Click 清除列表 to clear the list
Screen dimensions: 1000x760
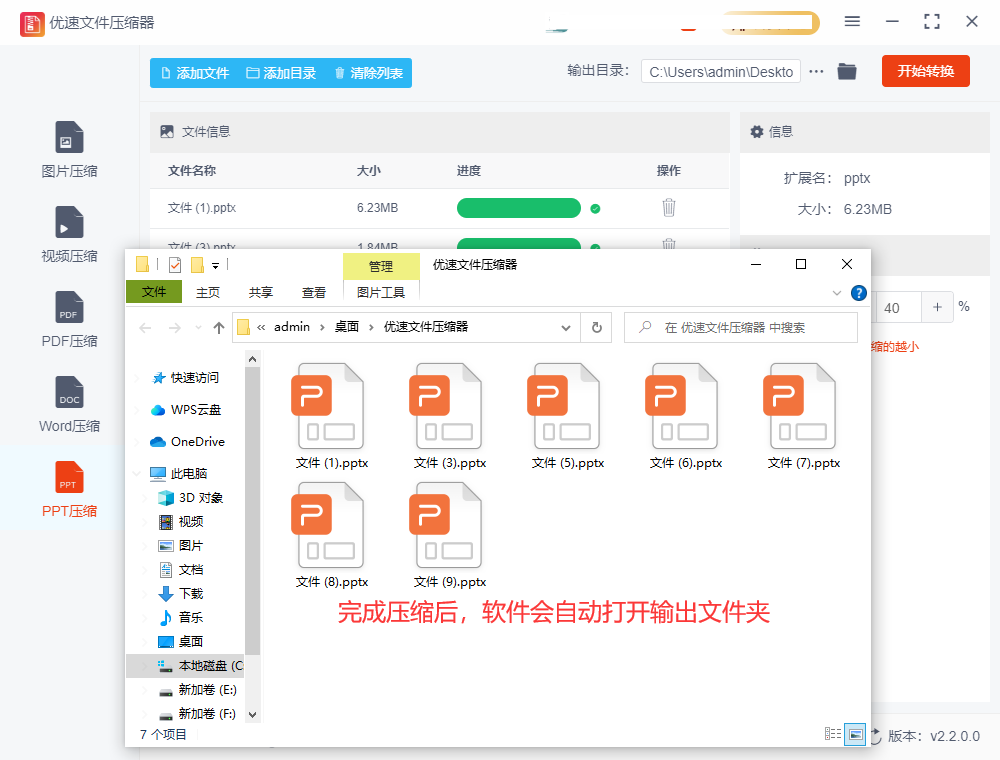(369, 73)
